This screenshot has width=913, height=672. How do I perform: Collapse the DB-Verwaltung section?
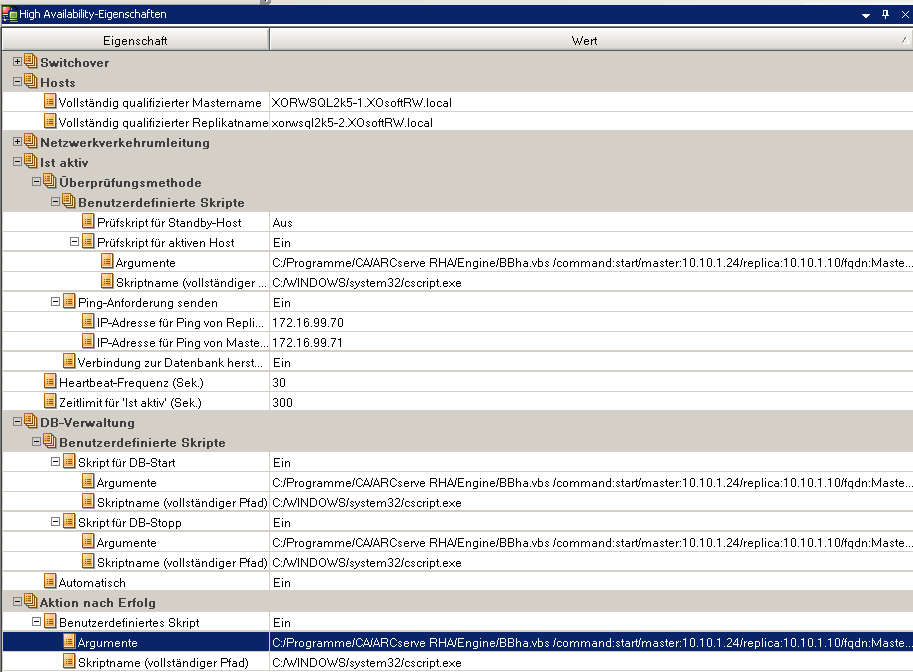(17, 422)
